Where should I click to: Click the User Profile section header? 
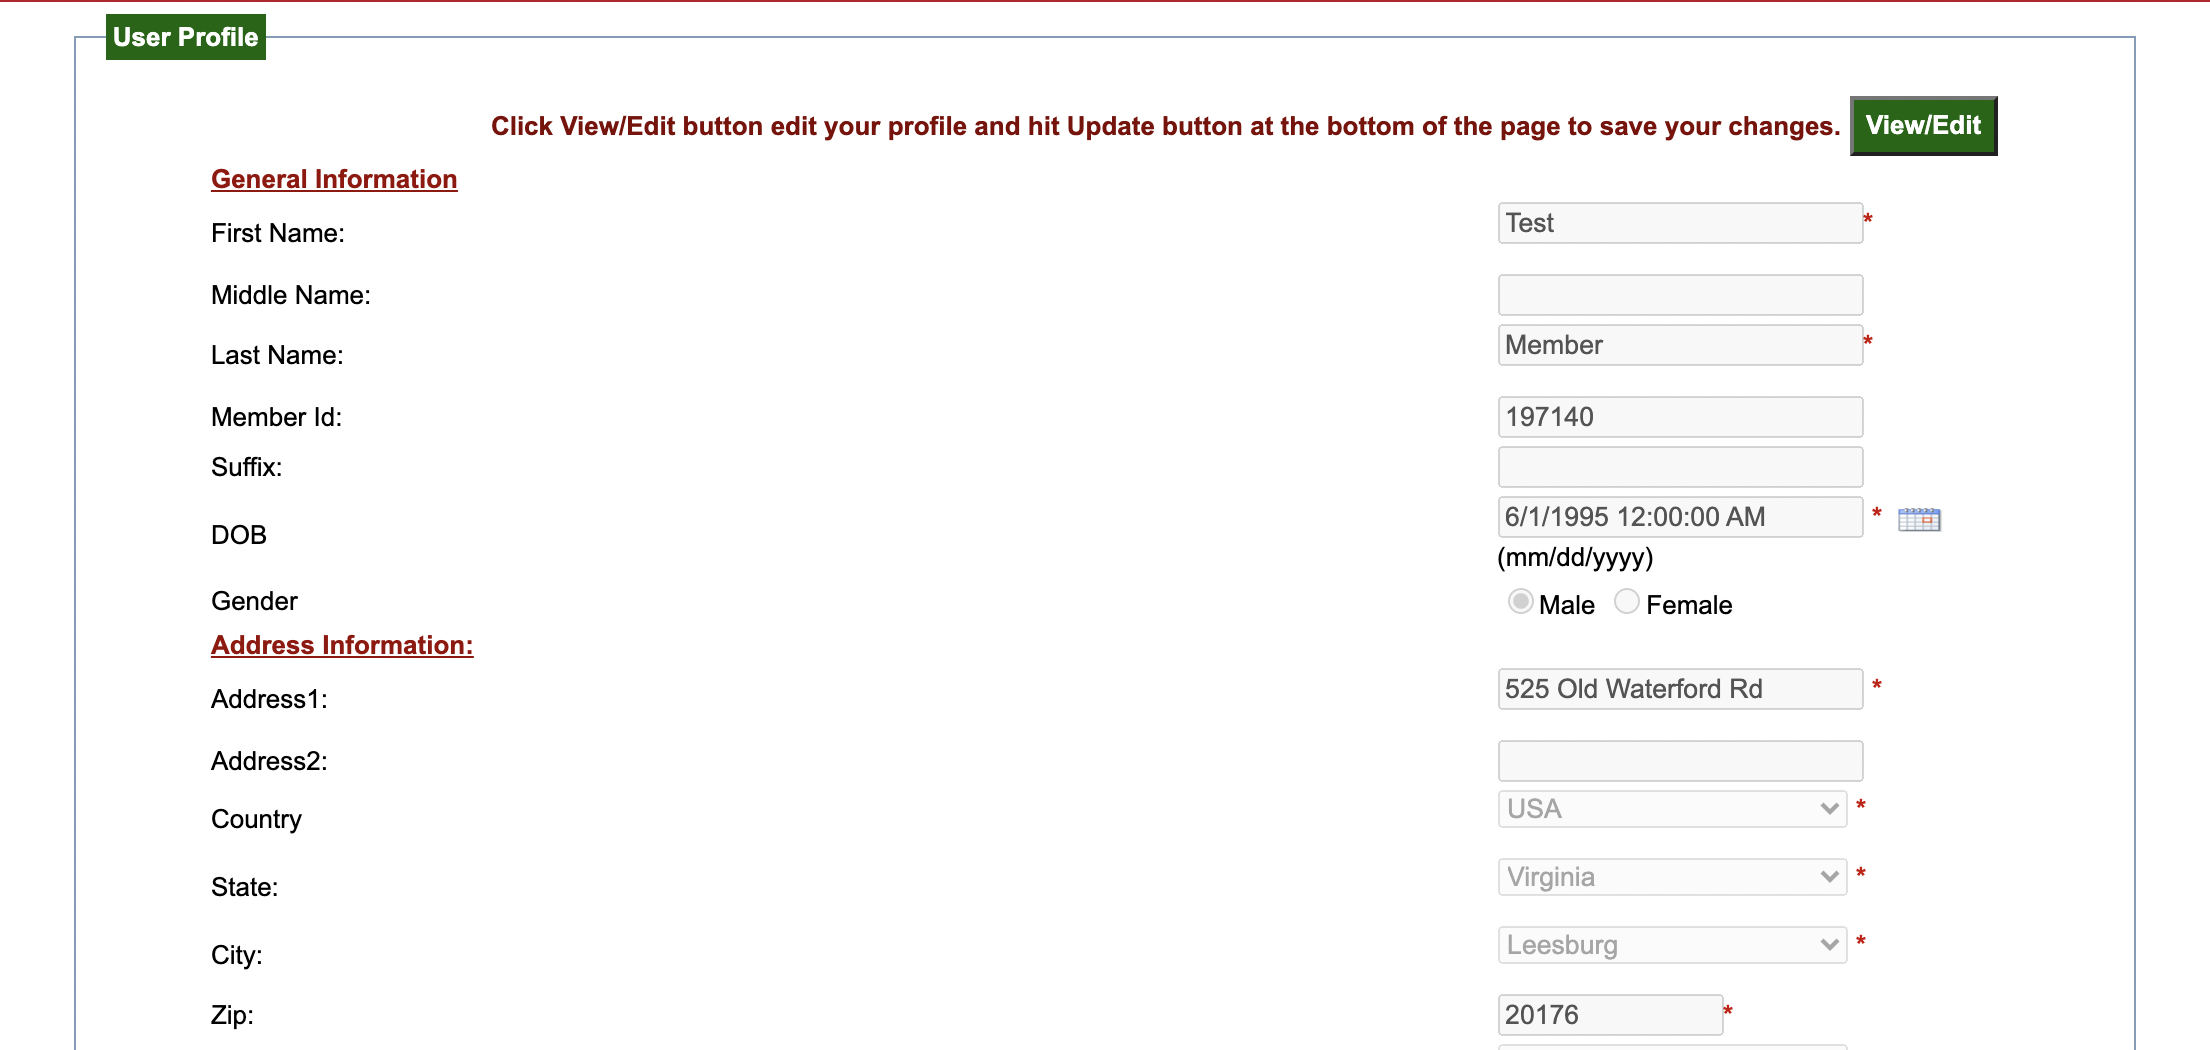tap(186, 37)
